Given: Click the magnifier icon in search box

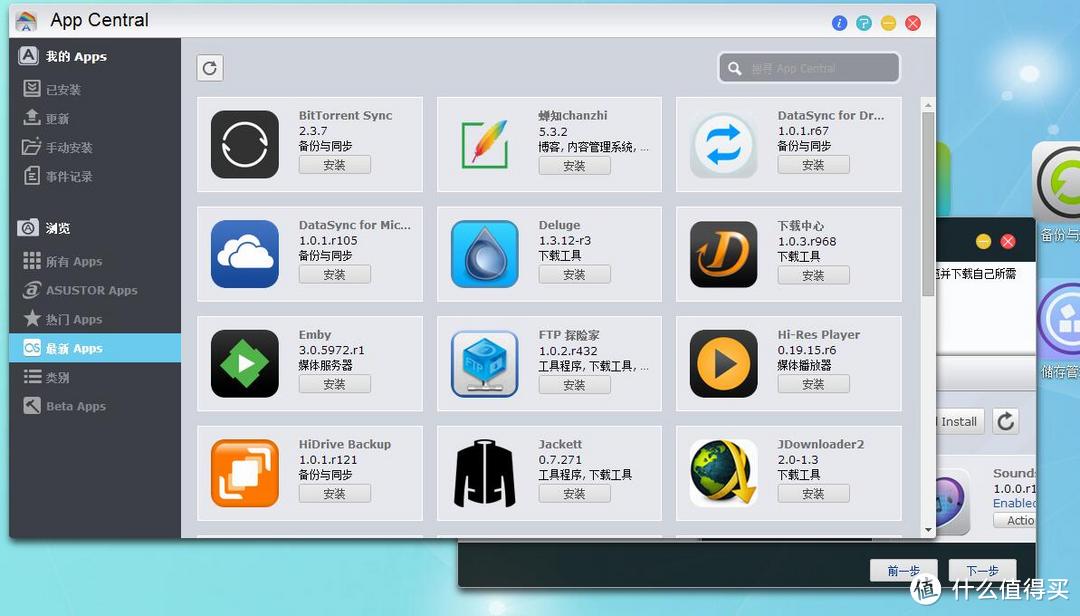Looking at the screenshot, I should click(x=735, y=68).
